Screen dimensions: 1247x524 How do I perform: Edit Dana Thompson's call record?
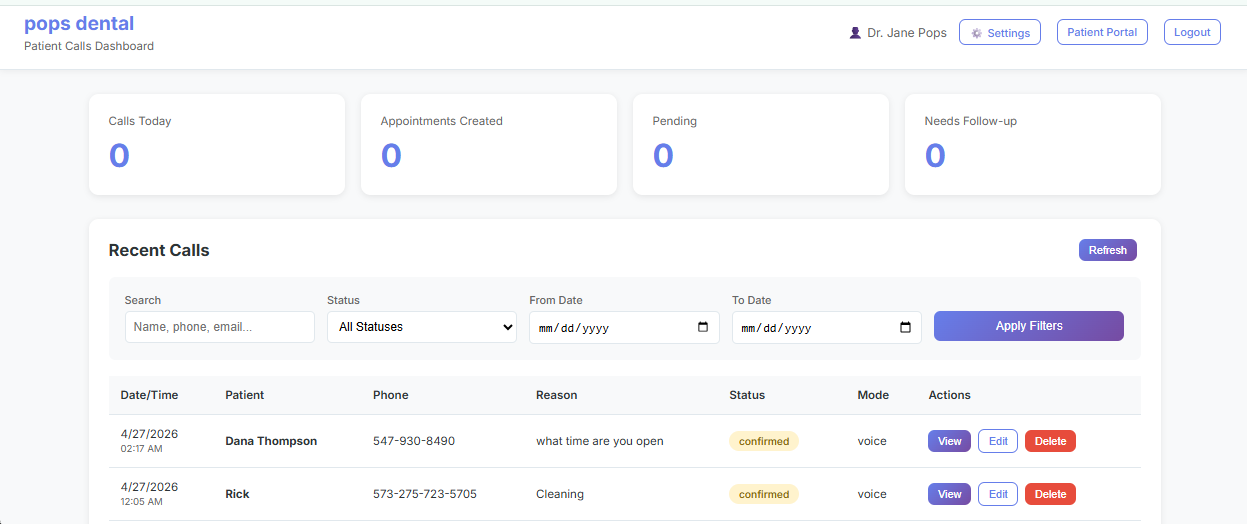pos(997,441)
